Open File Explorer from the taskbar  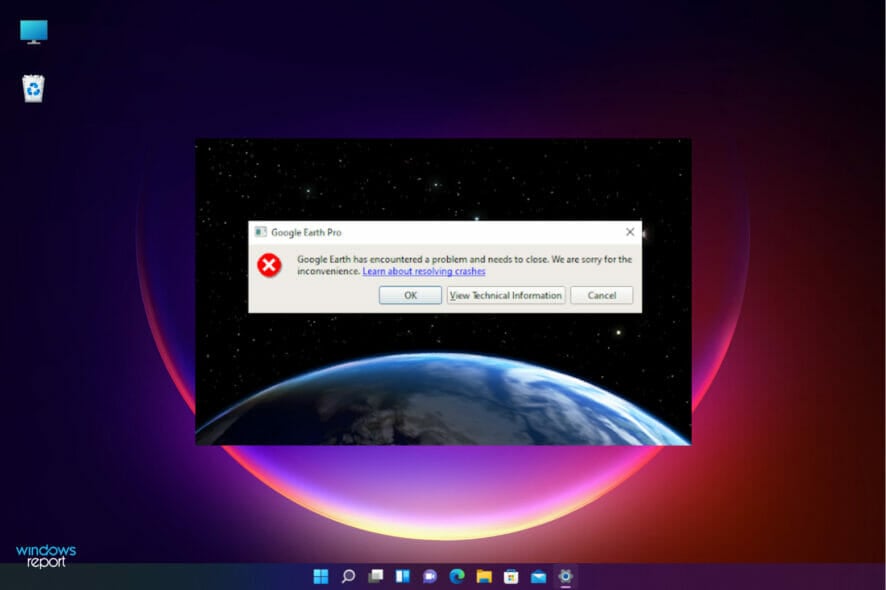(484, 576)
